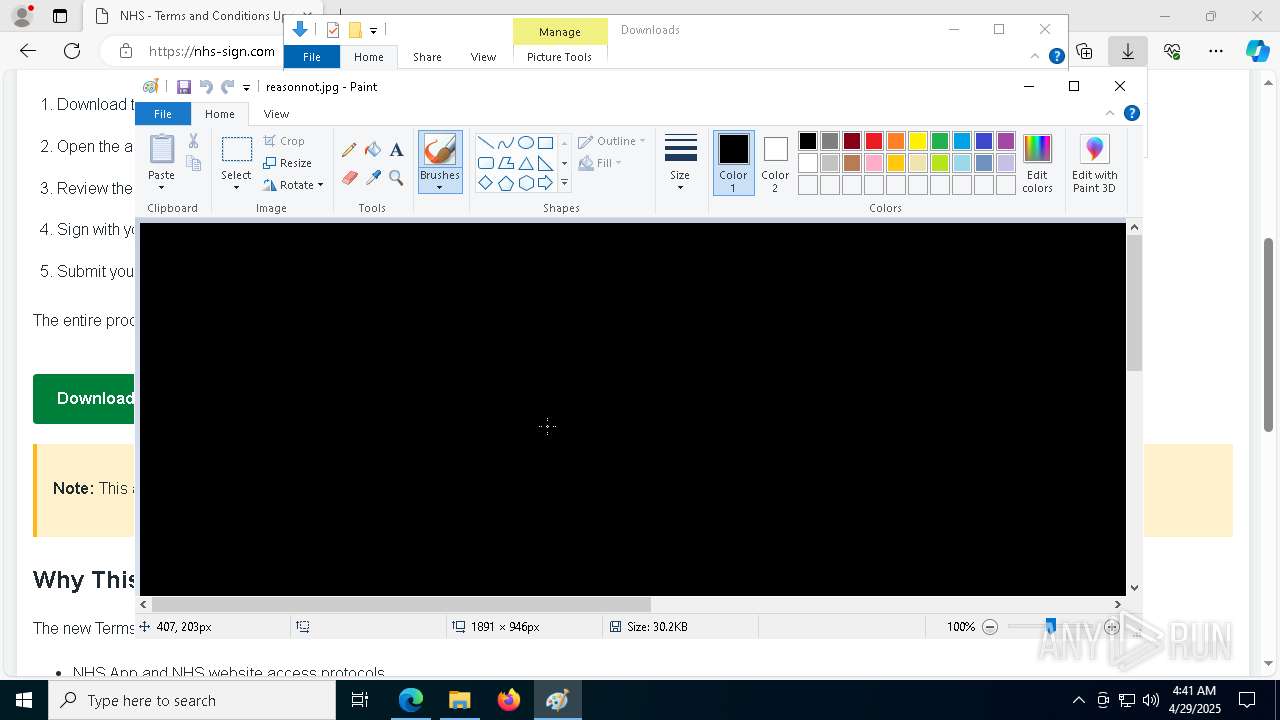
Task: Pick the green color swatch
Action: point(940,141)
